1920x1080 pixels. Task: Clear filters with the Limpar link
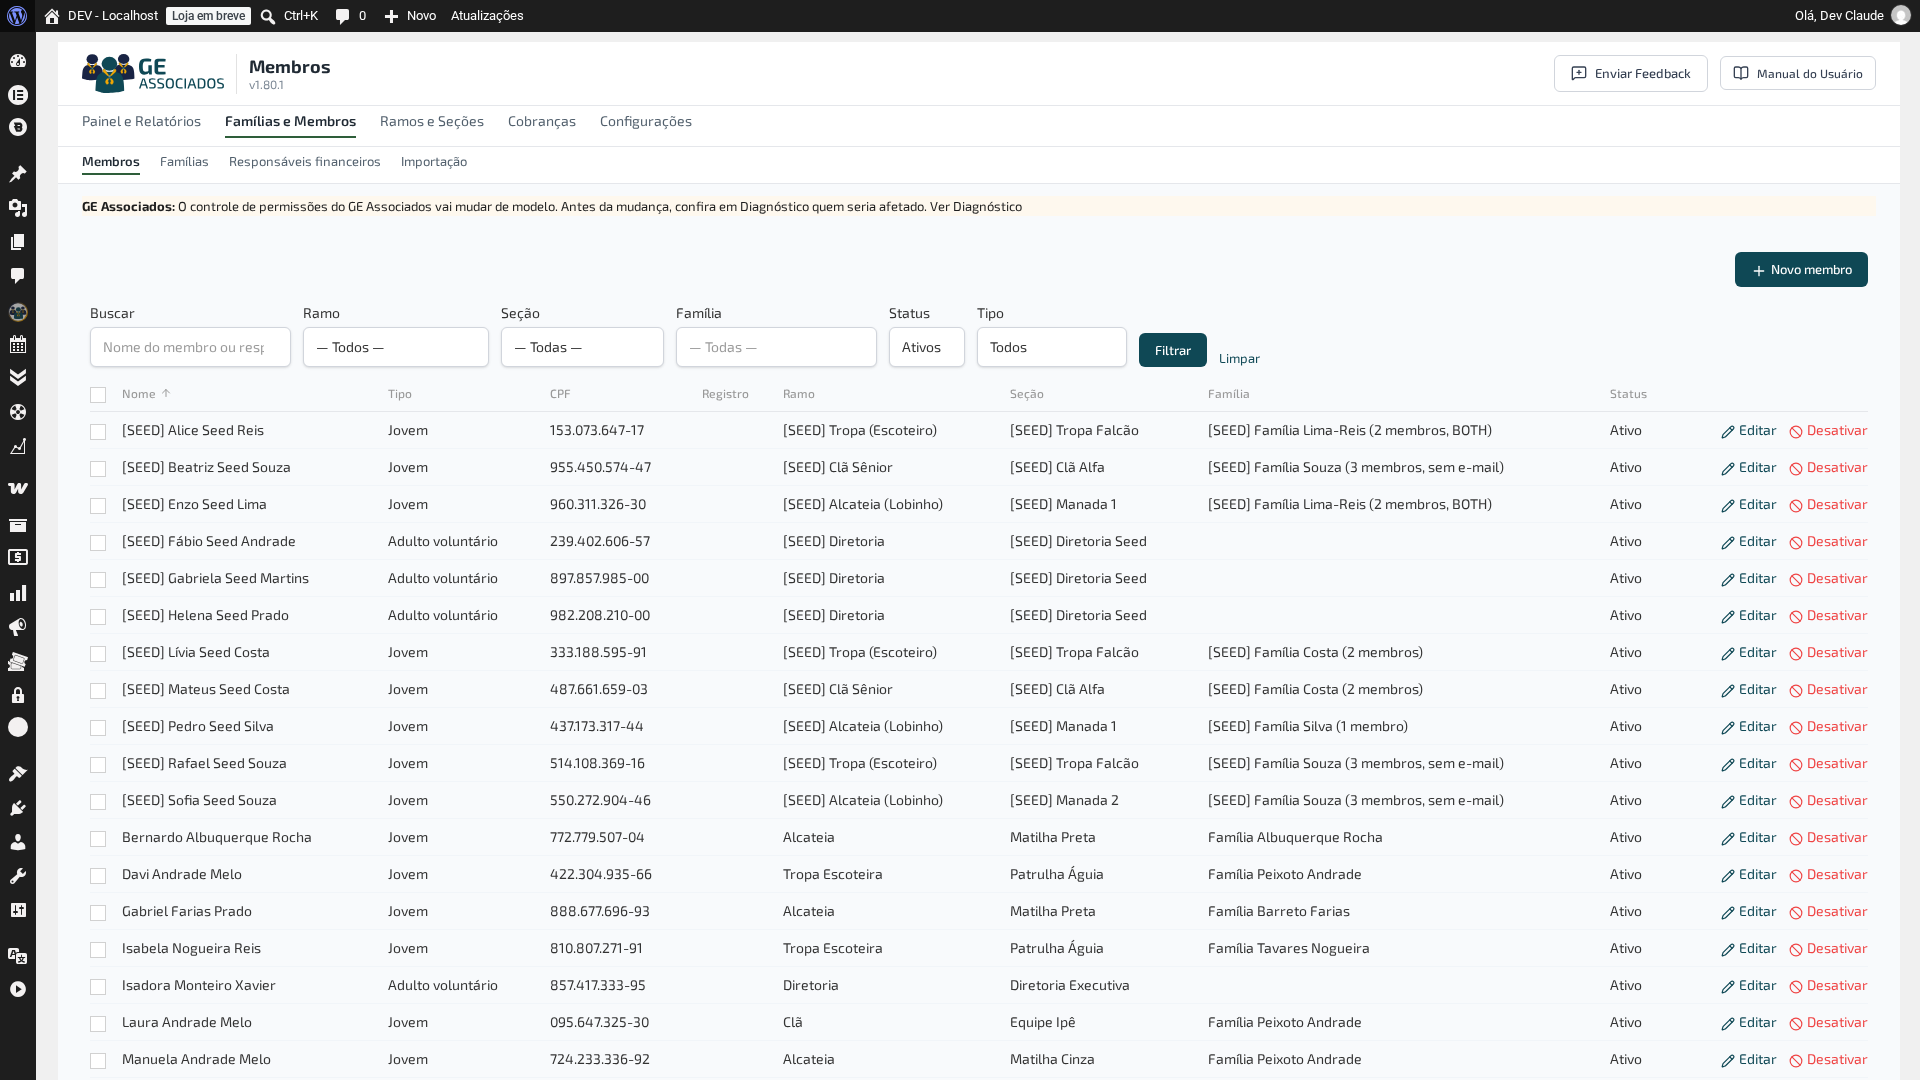(1239, 358)
